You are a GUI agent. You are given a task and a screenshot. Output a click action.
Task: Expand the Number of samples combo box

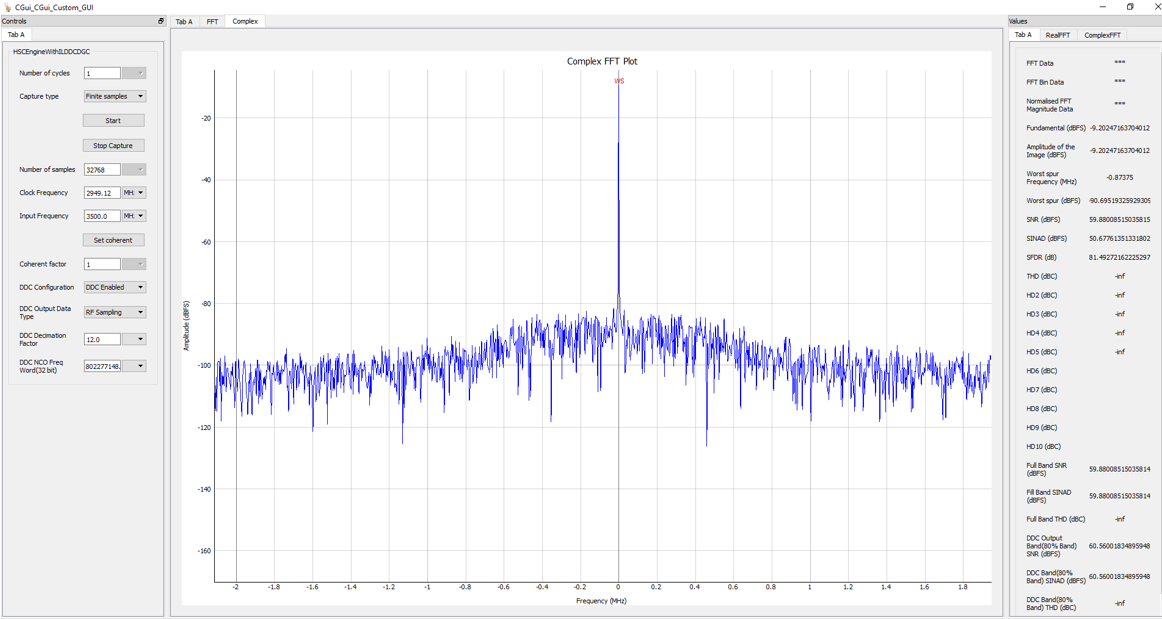139,169
